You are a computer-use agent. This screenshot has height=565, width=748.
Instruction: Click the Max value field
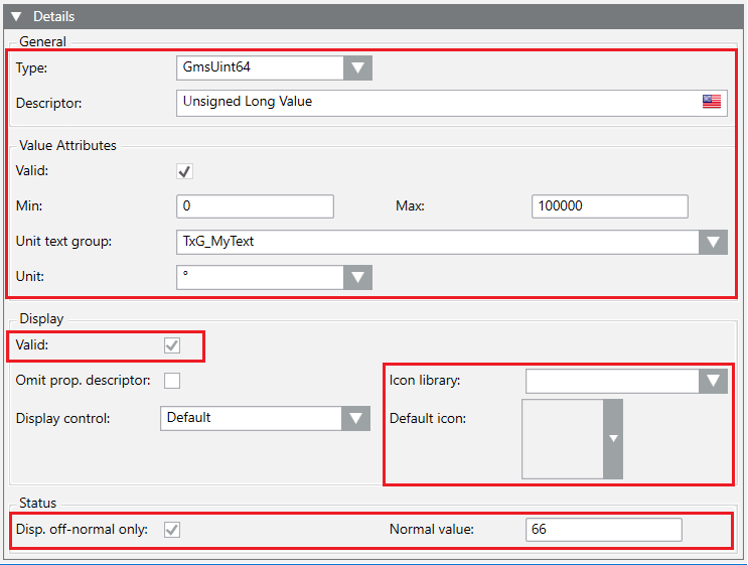[609, 206]
